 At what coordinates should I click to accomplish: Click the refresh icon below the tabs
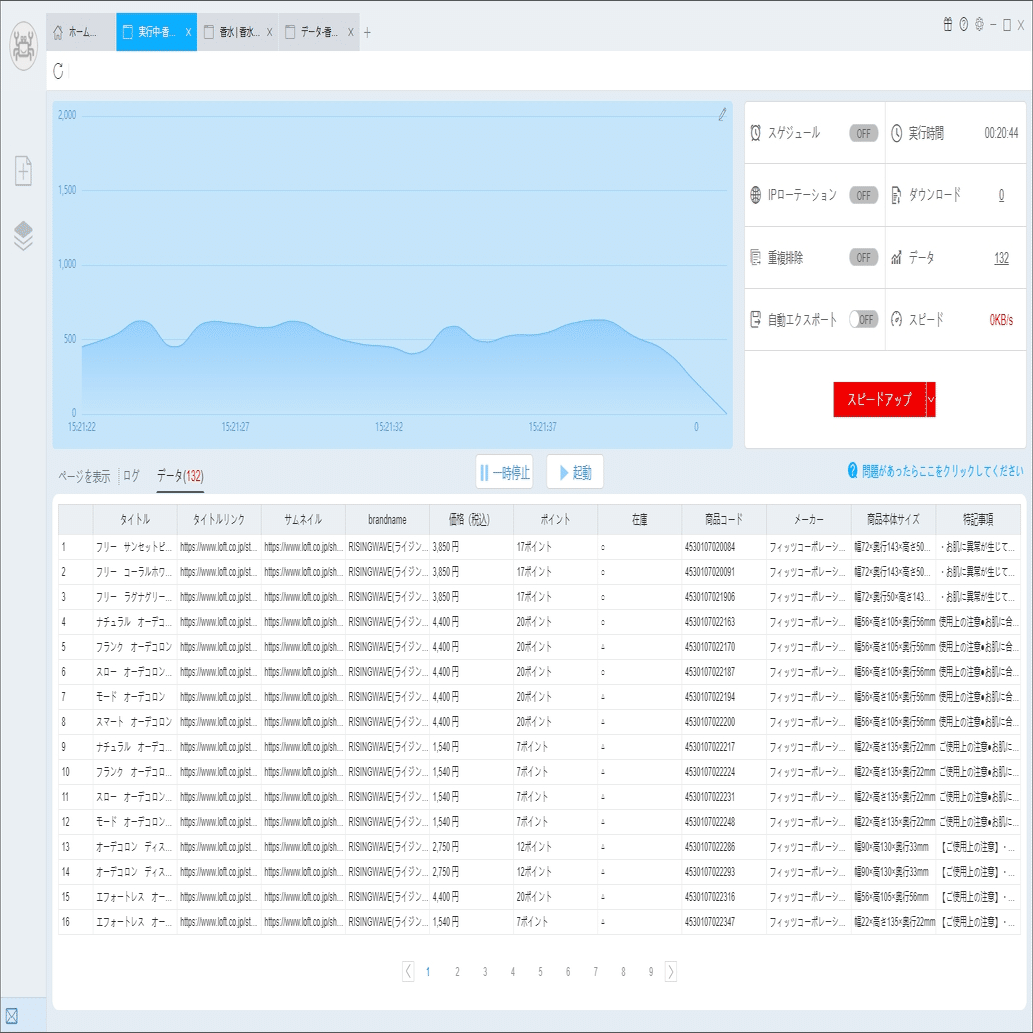(59, 71)
